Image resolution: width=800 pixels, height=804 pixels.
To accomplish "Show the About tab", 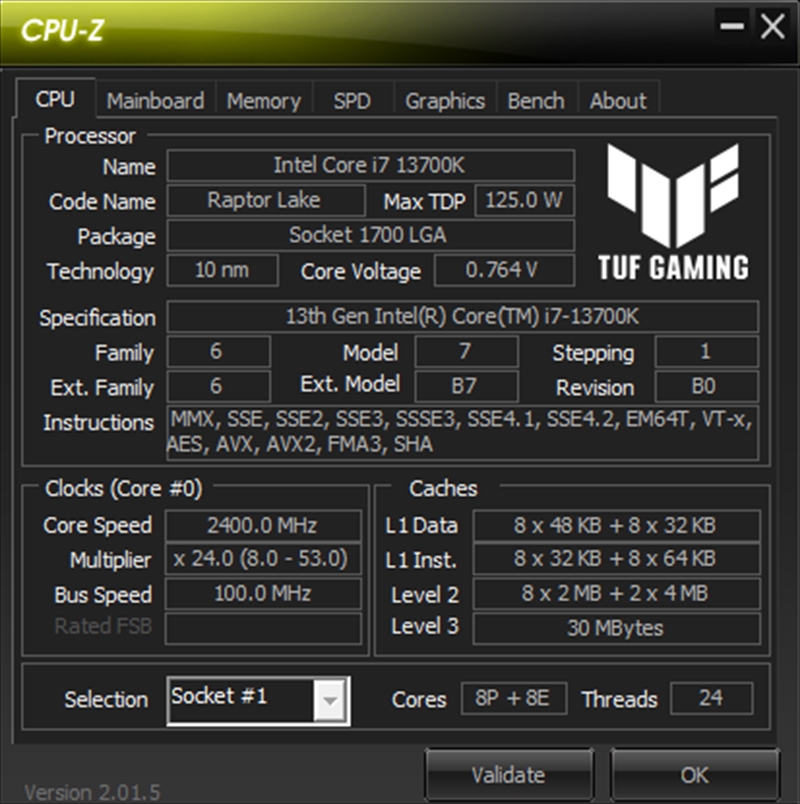I will click(618, 100).
